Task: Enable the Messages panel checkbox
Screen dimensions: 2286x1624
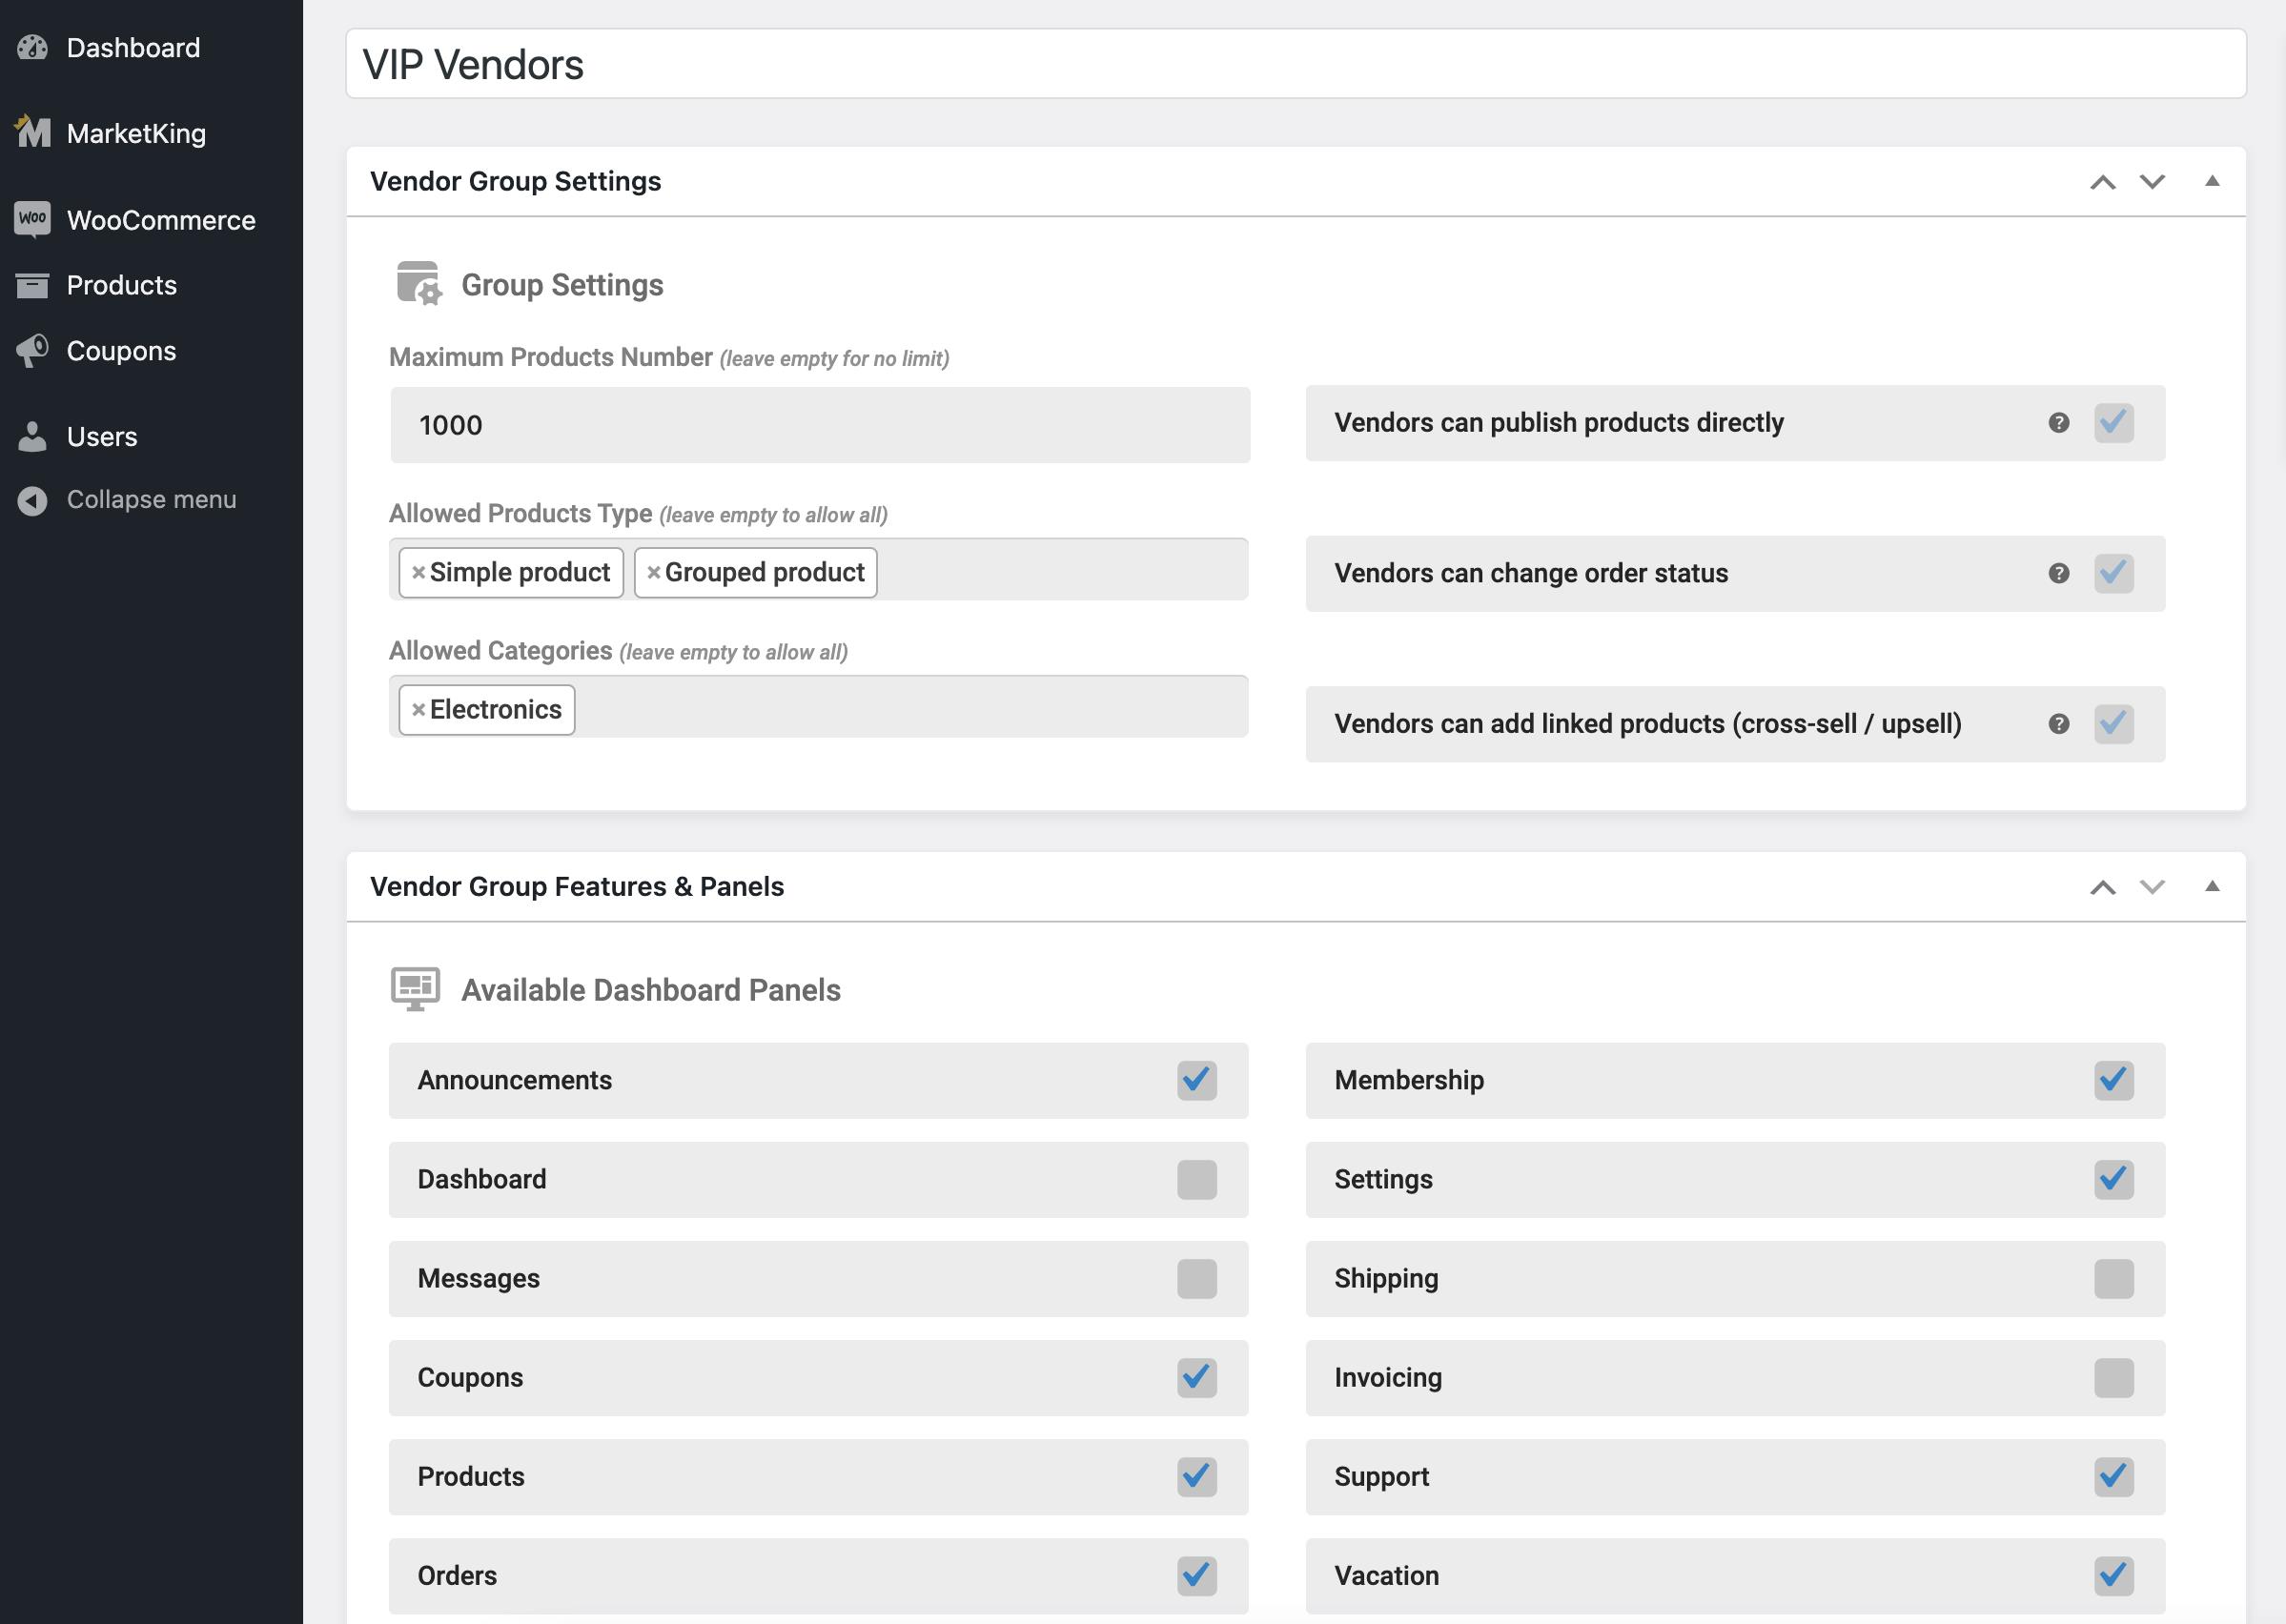Action: pyautogui.click(x=1196, y=1279)
